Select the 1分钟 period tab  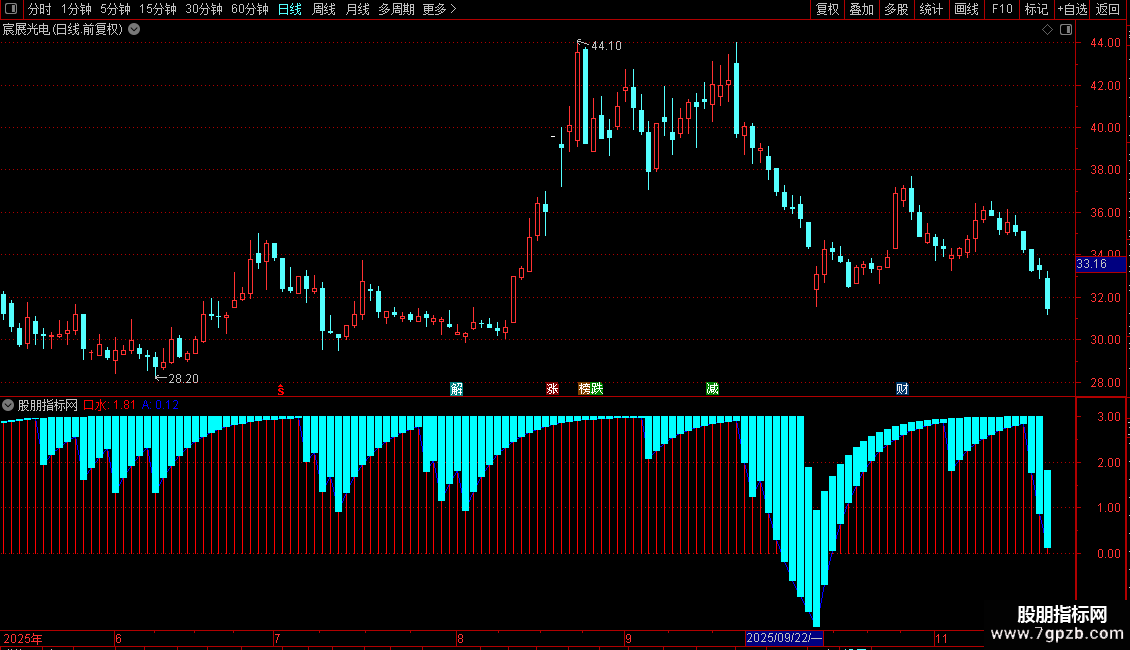pyautogui.click(x=76, y=9)
